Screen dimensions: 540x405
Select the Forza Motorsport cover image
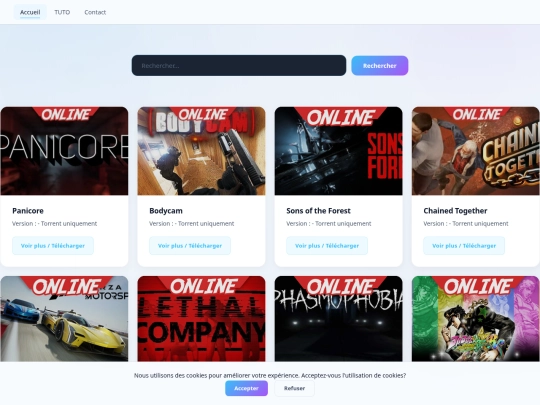pos(64,319)
